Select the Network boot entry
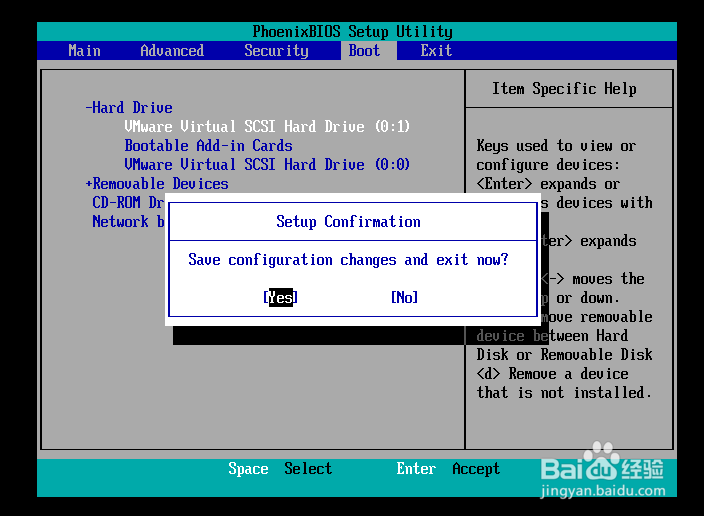 coord(128,221)
